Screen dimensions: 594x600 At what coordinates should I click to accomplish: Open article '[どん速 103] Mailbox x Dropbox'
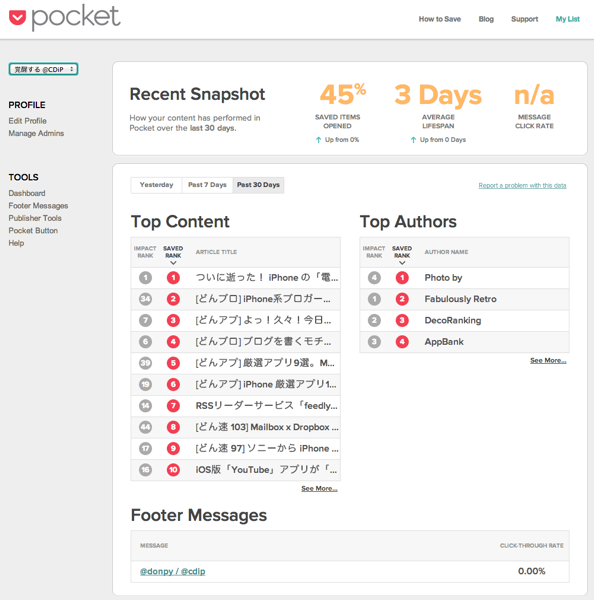coord(267,427)
